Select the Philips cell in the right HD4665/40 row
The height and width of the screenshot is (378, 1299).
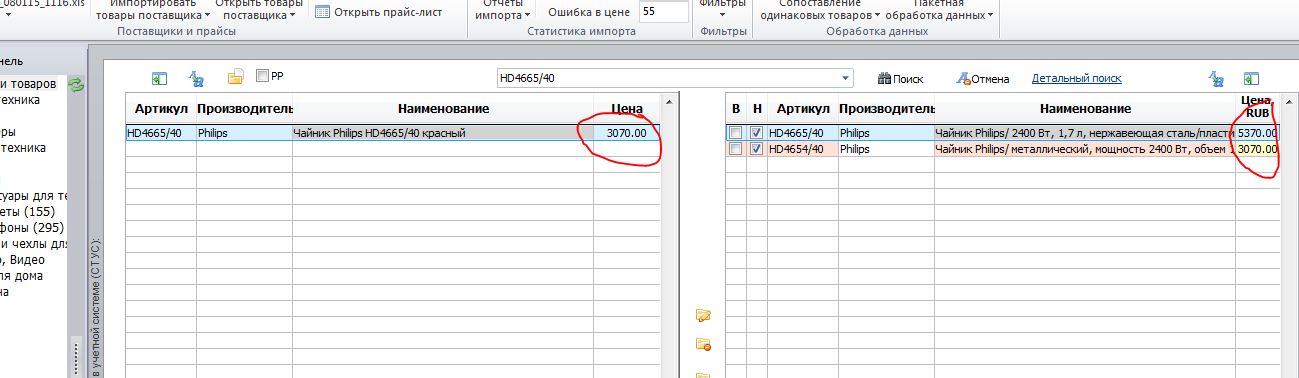tap(886, 132)
